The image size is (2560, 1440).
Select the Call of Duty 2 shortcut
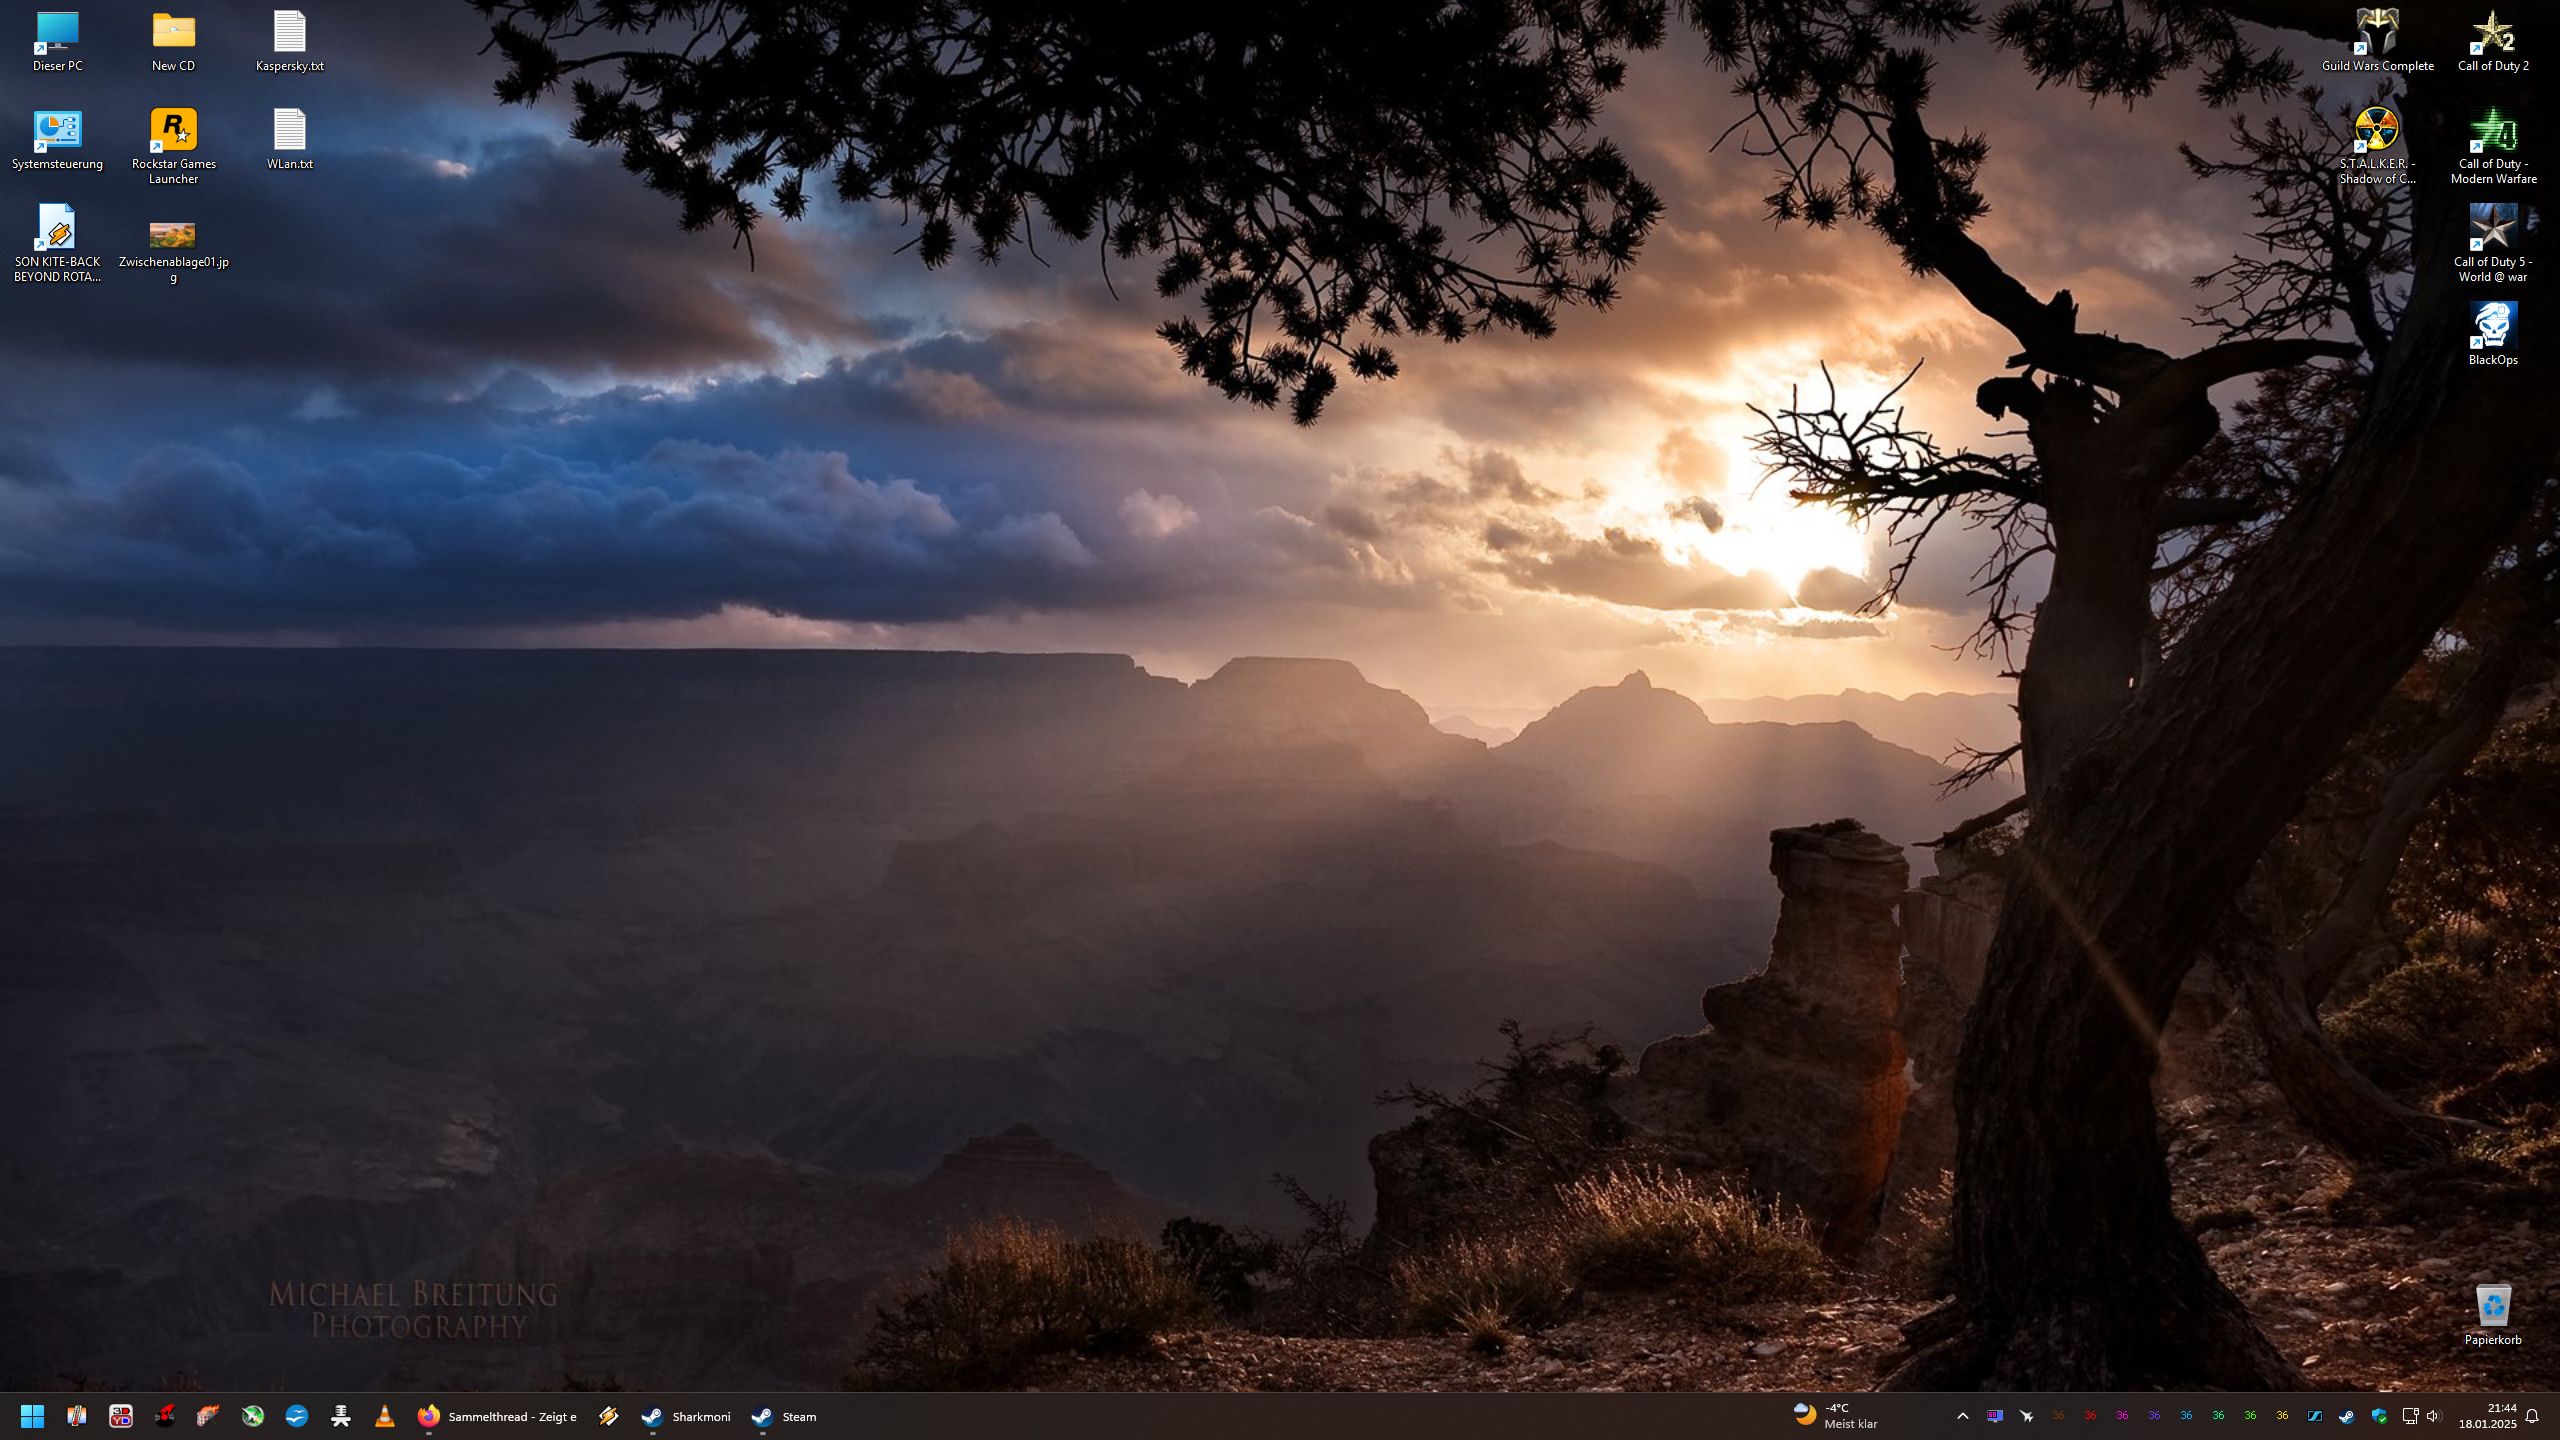[2492, 33]
